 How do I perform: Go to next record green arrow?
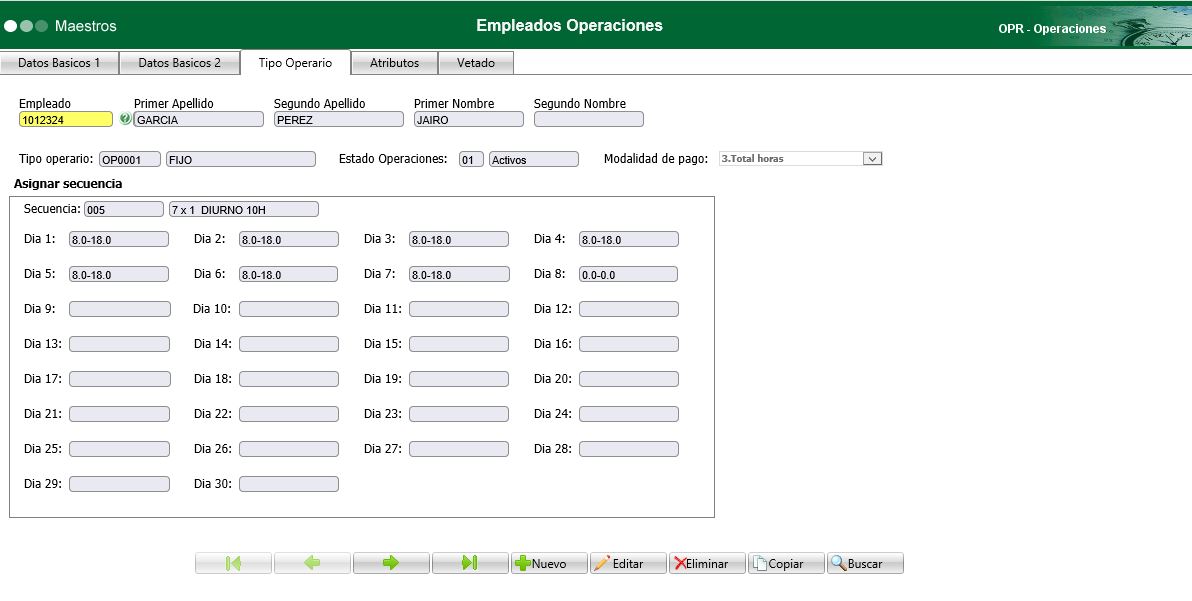(392, 563)
